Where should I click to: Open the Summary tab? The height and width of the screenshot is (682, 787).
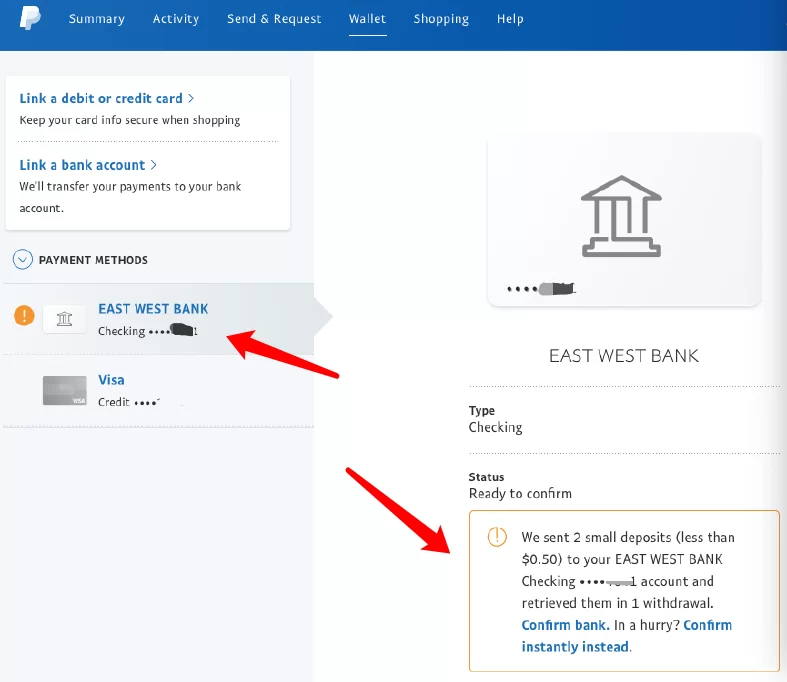coord(97,19)
